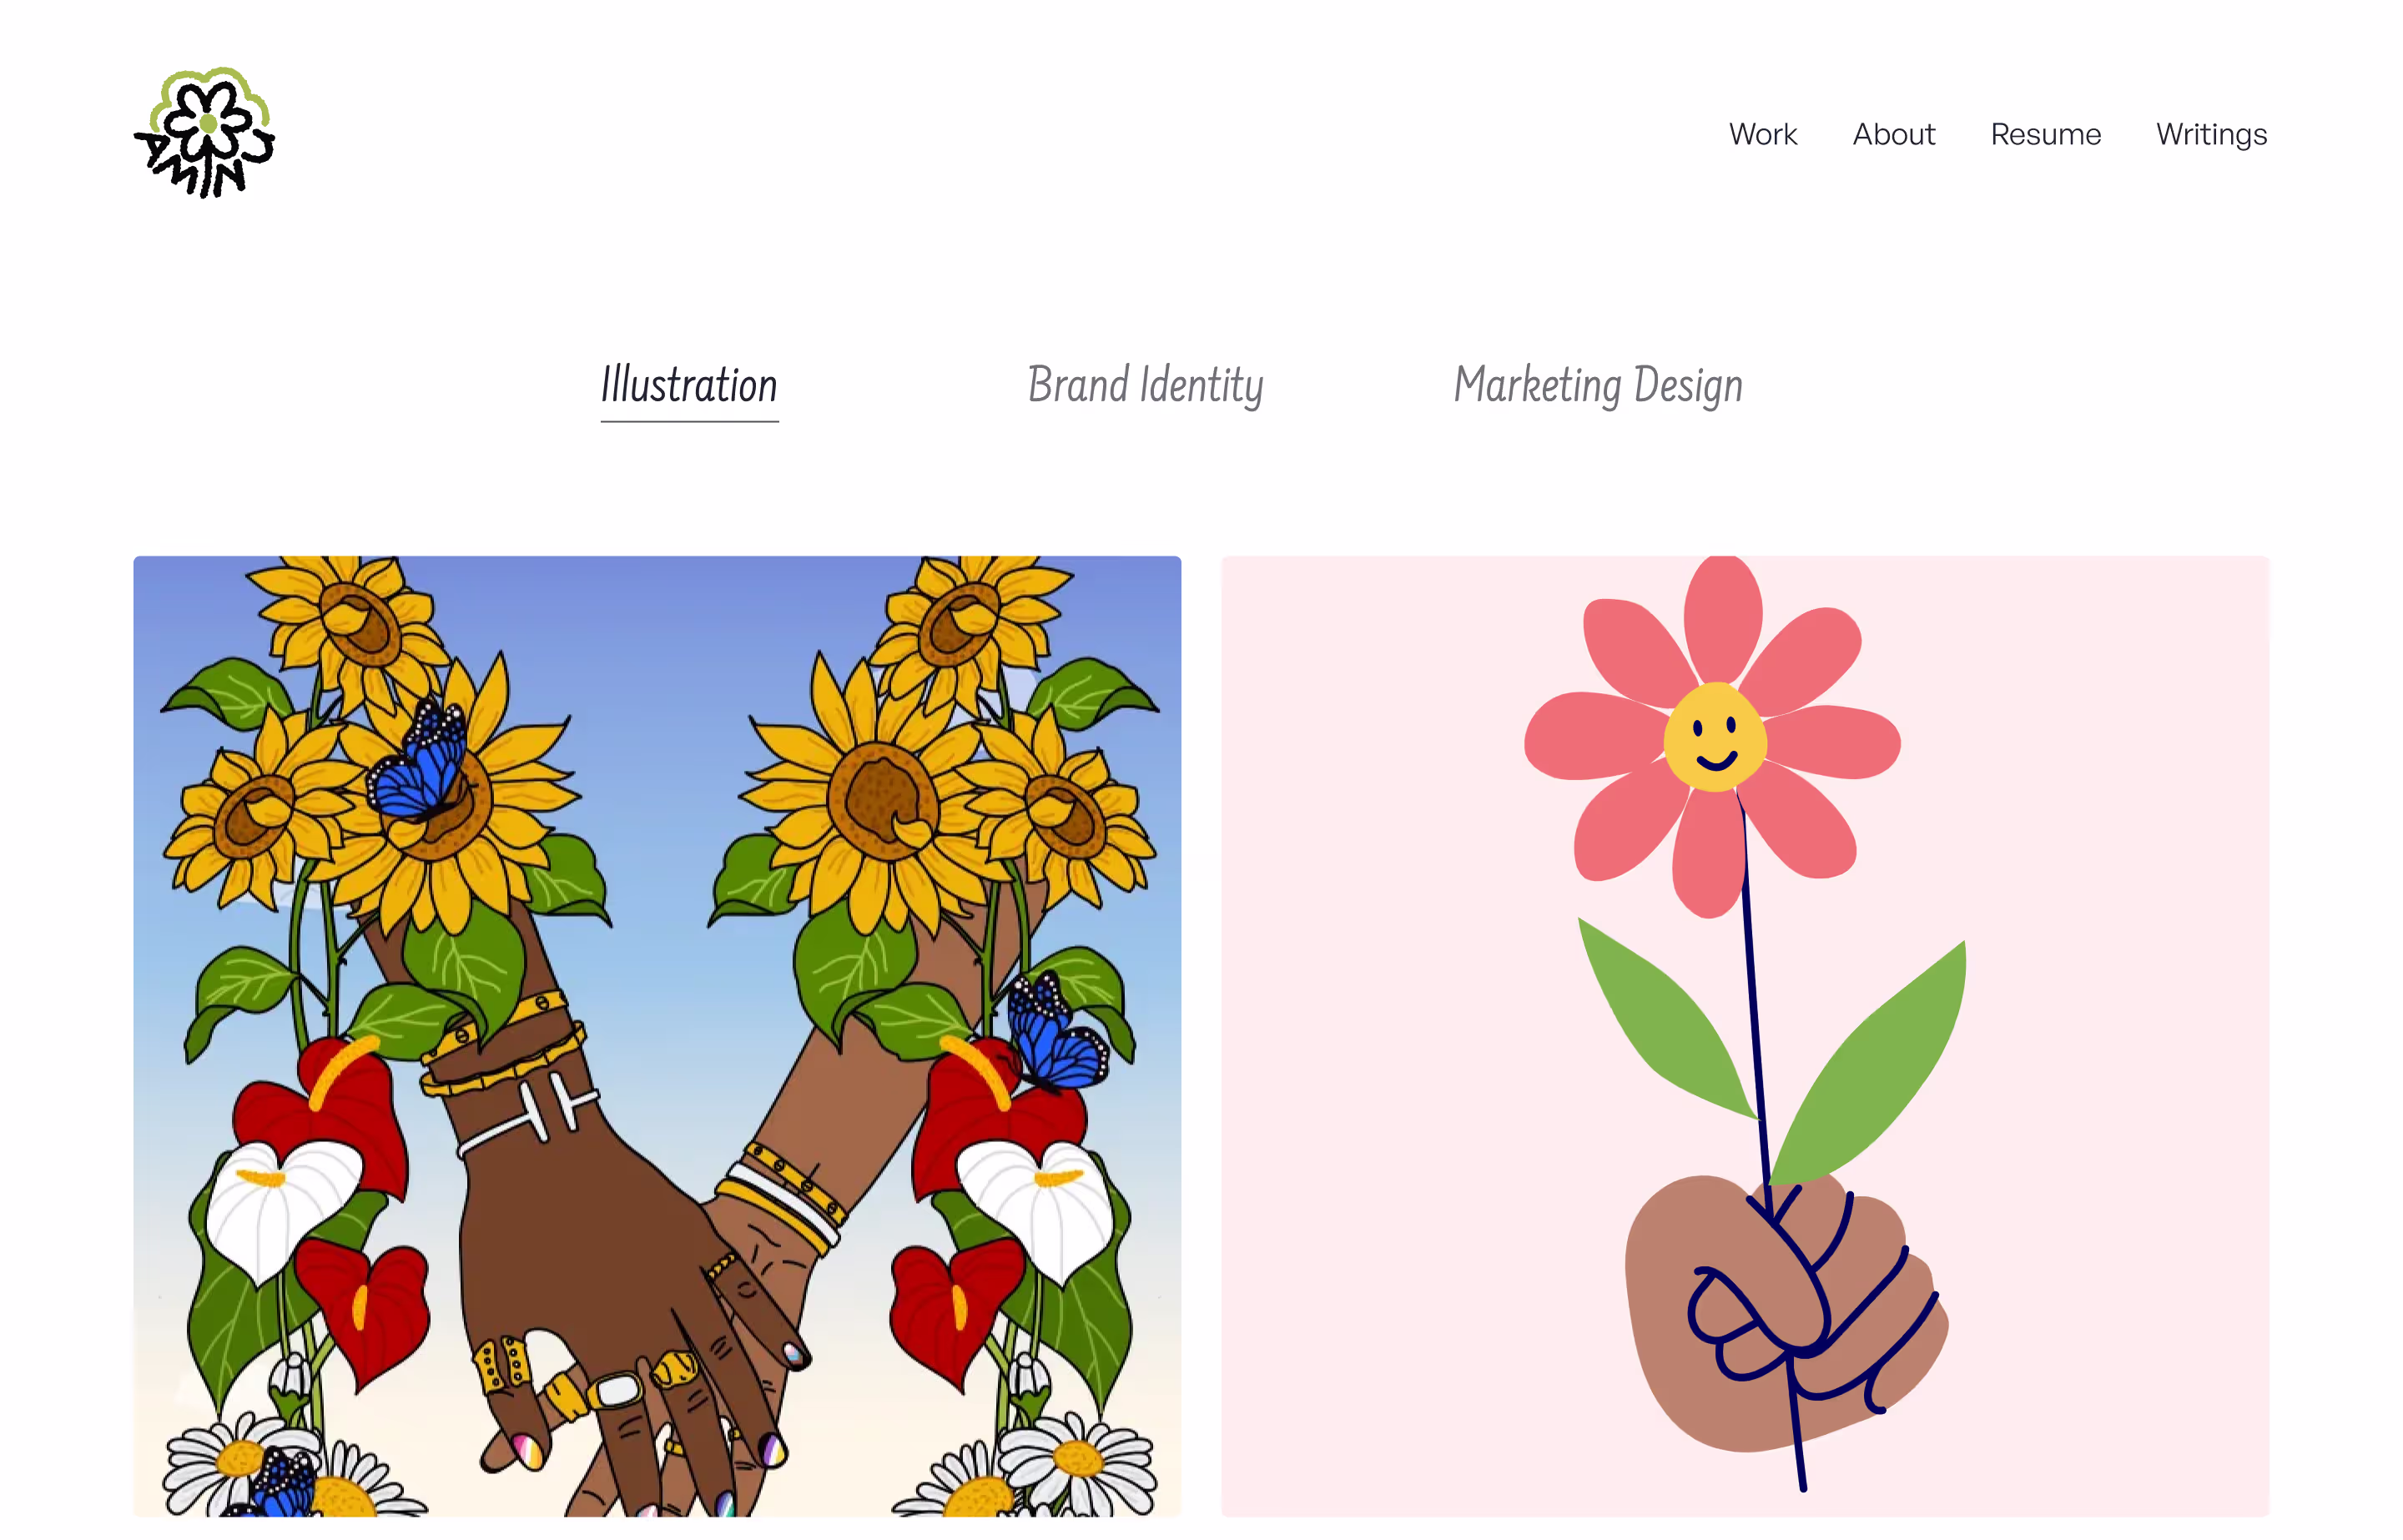Click the flower logo home icon
The height and width of the screenshot is (1540, 2403).
pos(205,133)
